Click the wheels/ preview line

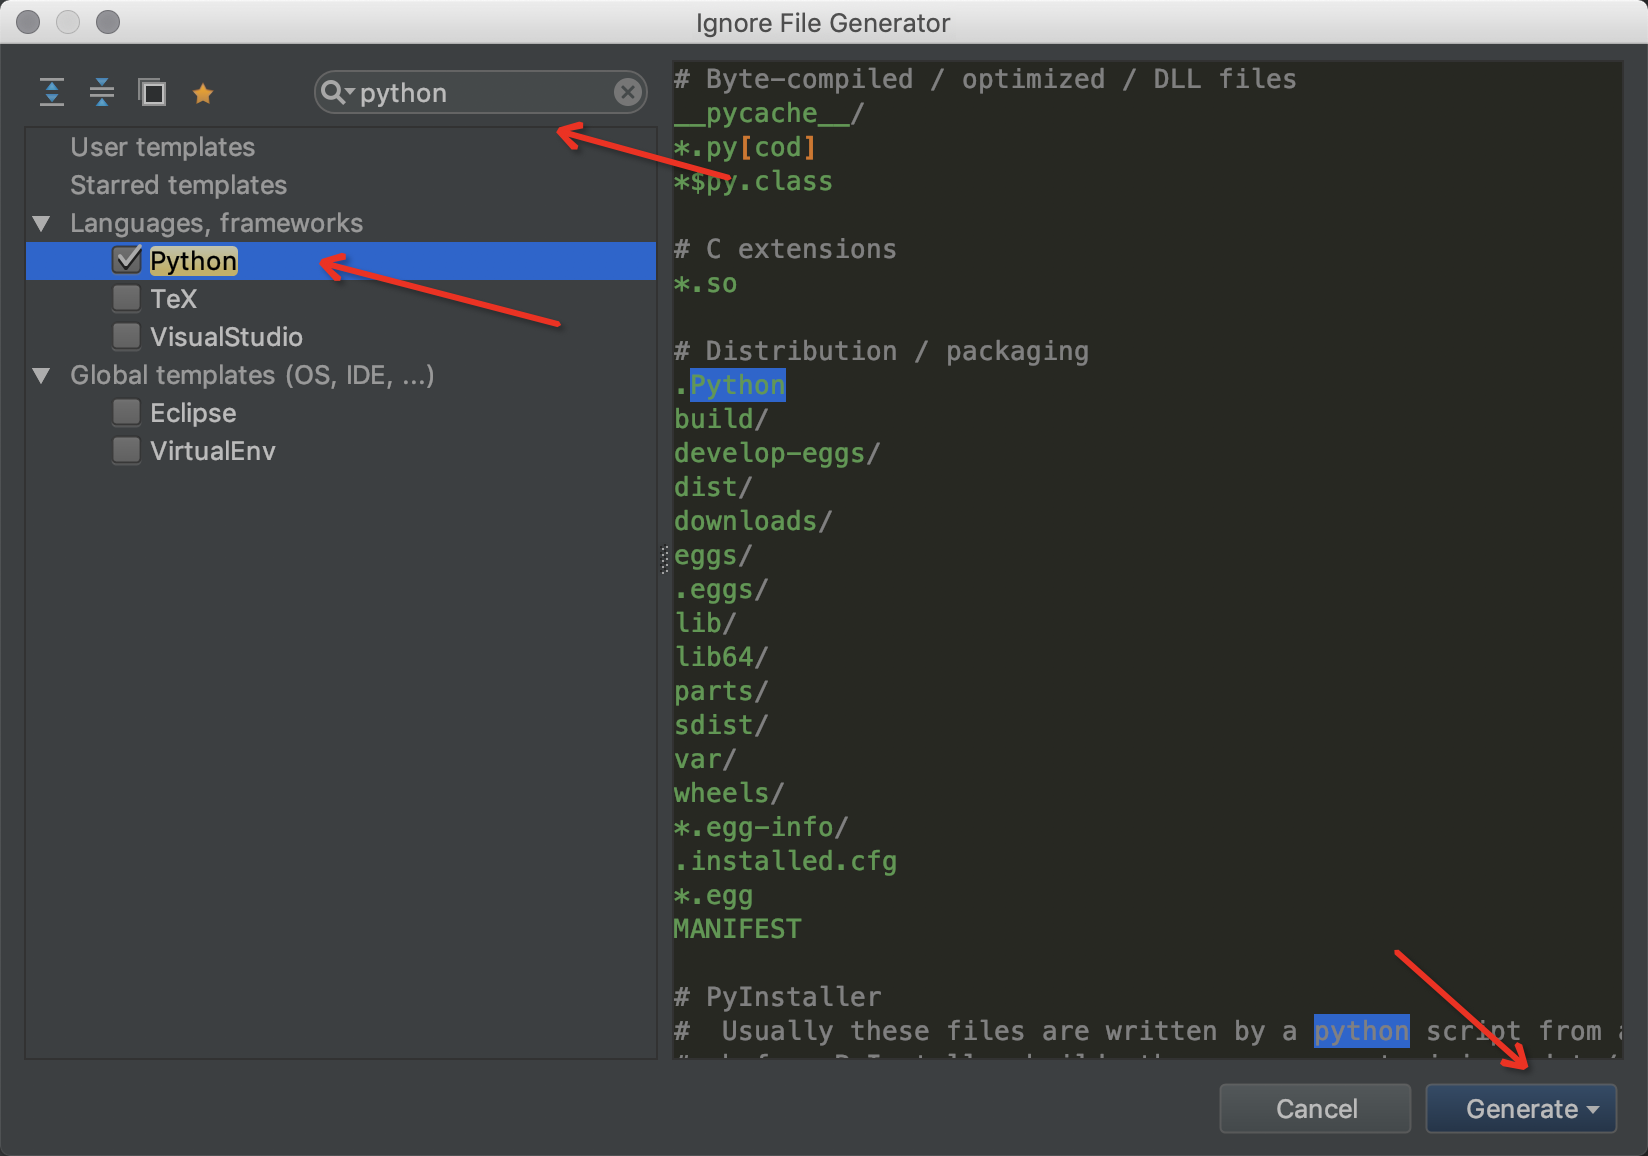coord(729,793)
